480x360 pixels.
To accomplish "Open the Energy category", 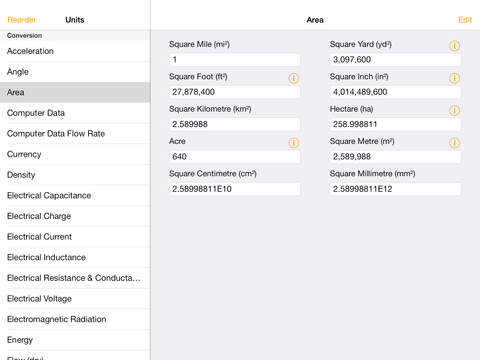I will point(75,340).
